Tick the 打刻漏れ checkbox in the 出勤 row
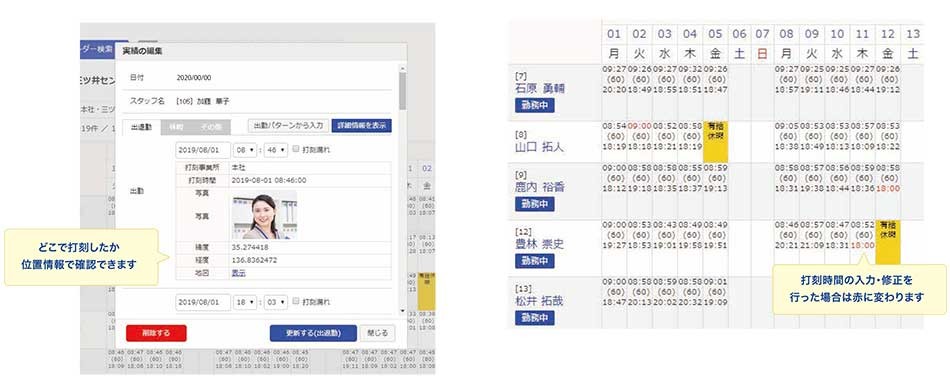Viewport: 950px width, 389px height. coord(296,149)
